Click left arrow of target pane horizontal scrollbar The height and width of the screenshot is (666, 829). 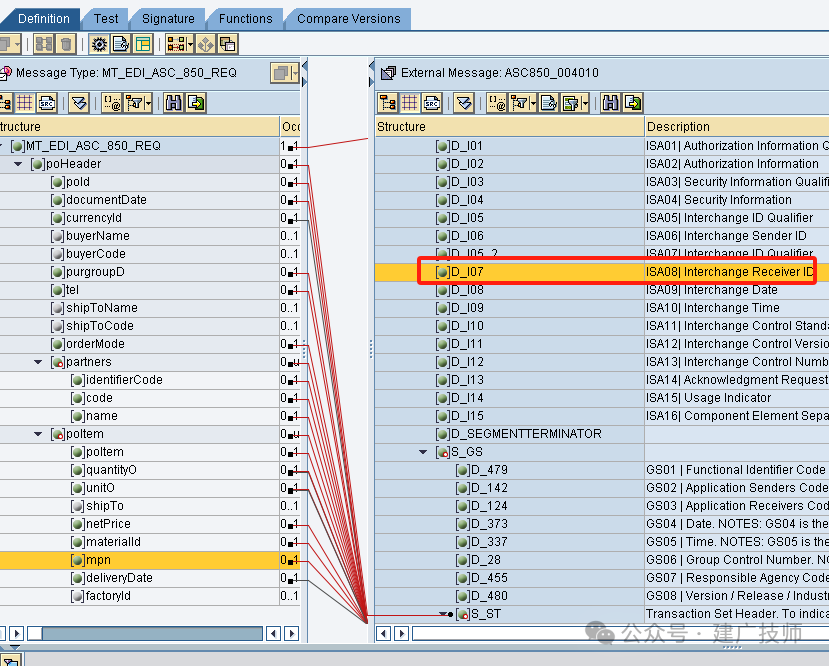coord(384,633)
